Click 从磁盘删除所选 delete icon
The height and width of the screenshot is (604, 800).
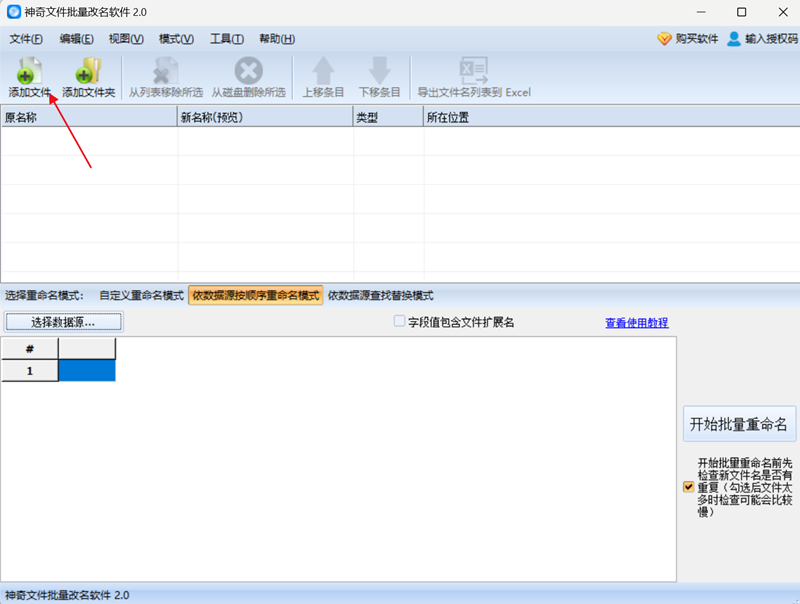248,70
